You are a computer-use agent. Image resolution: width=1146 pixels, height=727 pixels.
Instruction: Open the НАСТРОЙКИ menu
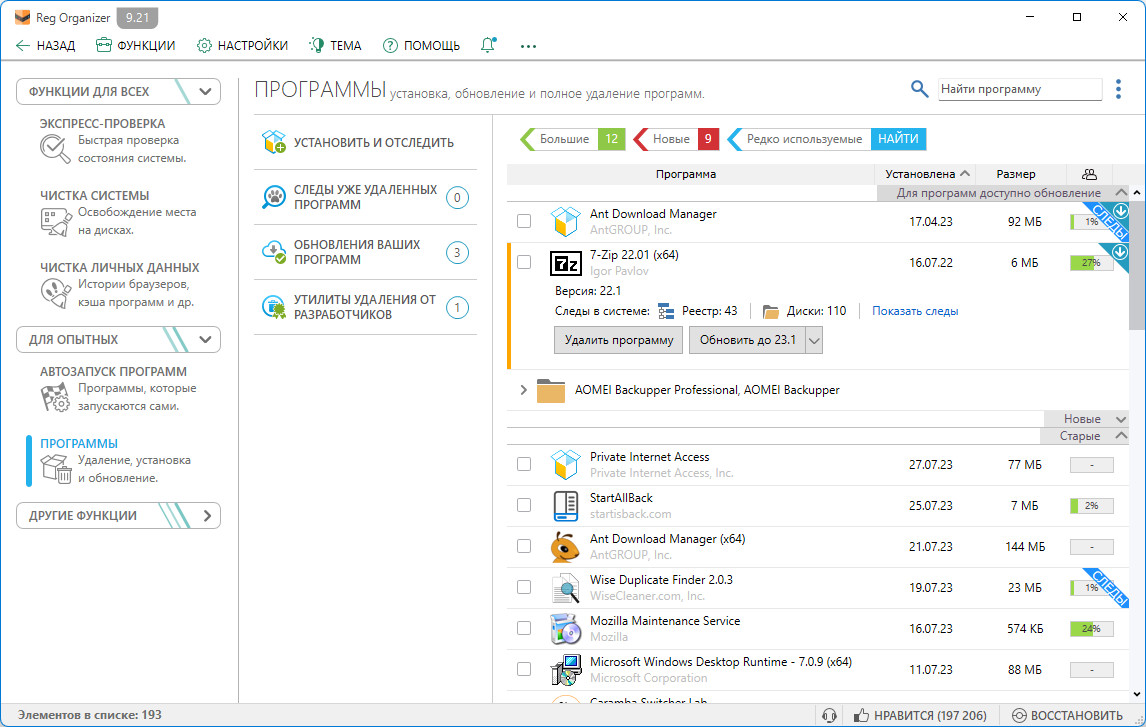pos(243,45)
